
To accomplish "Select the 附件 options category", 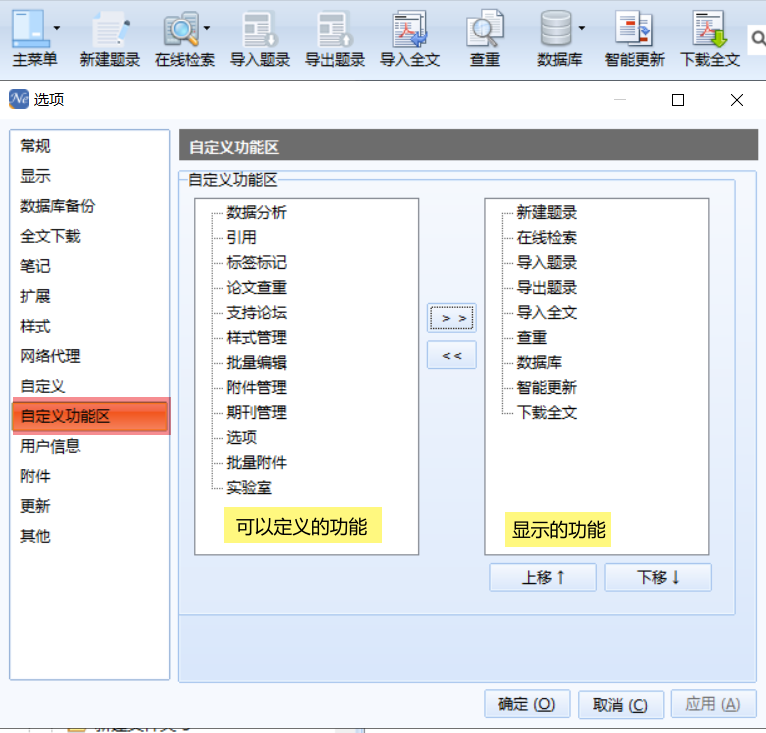I will (x=35, y=476).
